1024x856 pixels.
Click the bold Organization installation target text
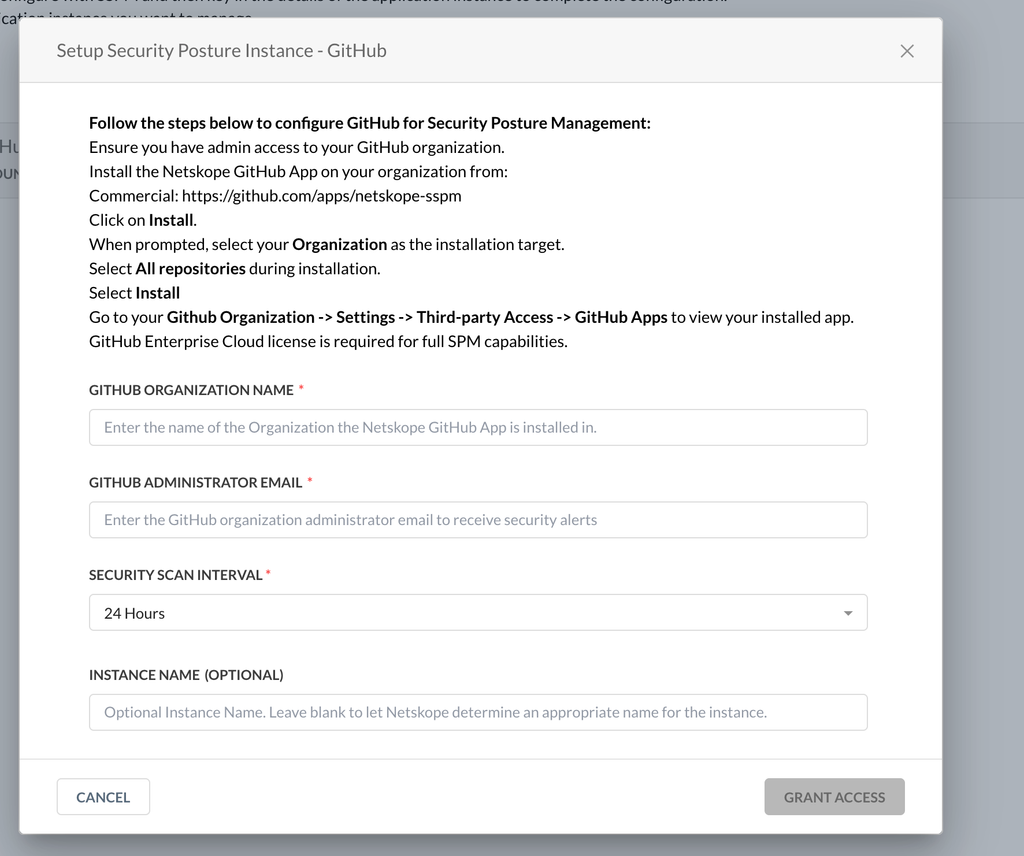(x=339, y=245)
